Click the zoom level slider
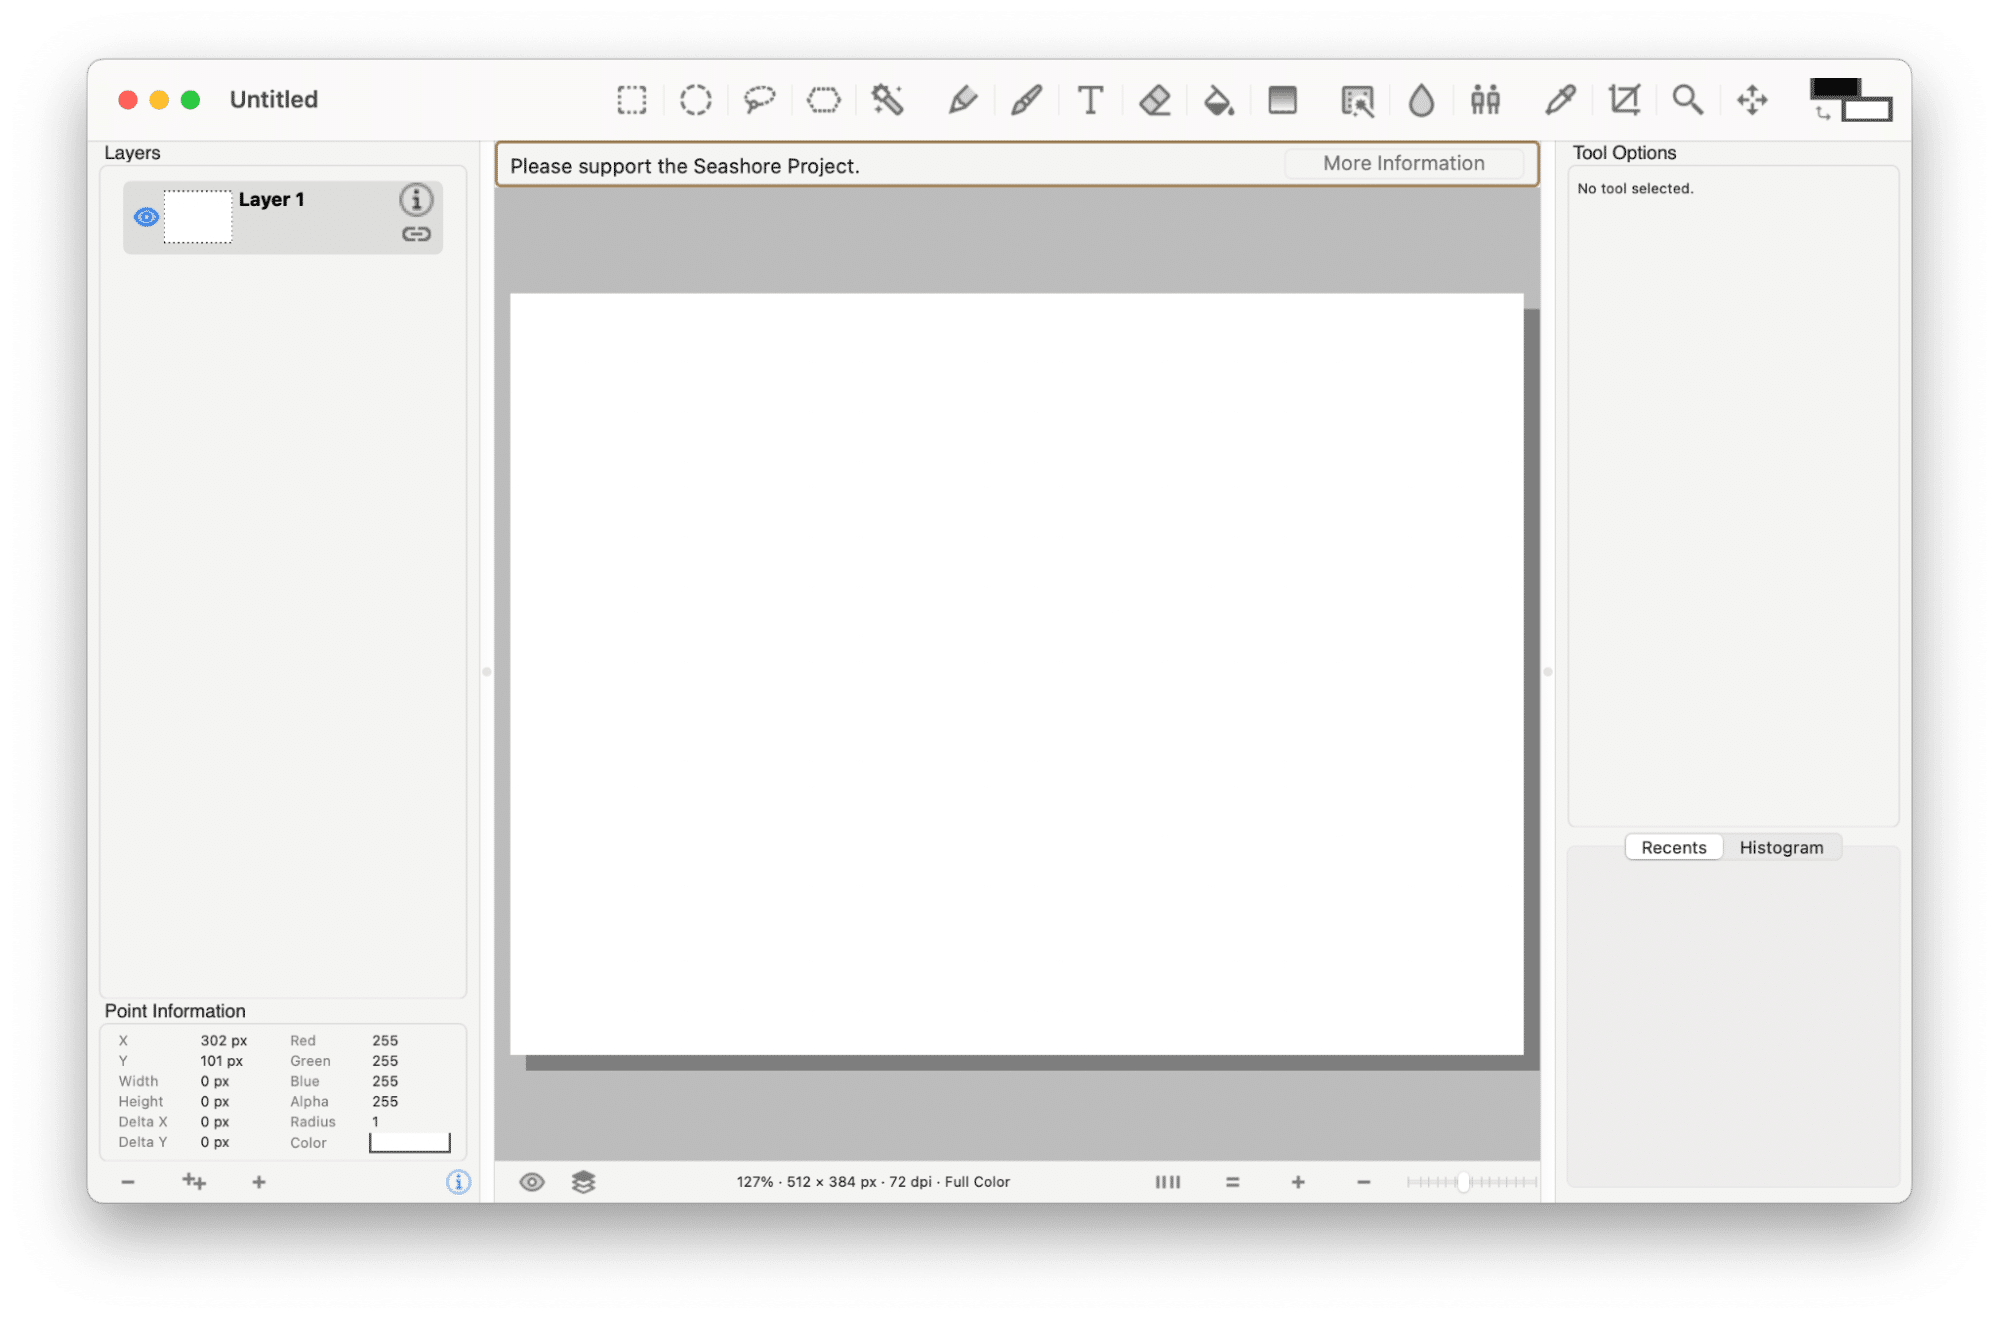The width and height of the screenshot is (1999, 1319). click(1464, 1182)
